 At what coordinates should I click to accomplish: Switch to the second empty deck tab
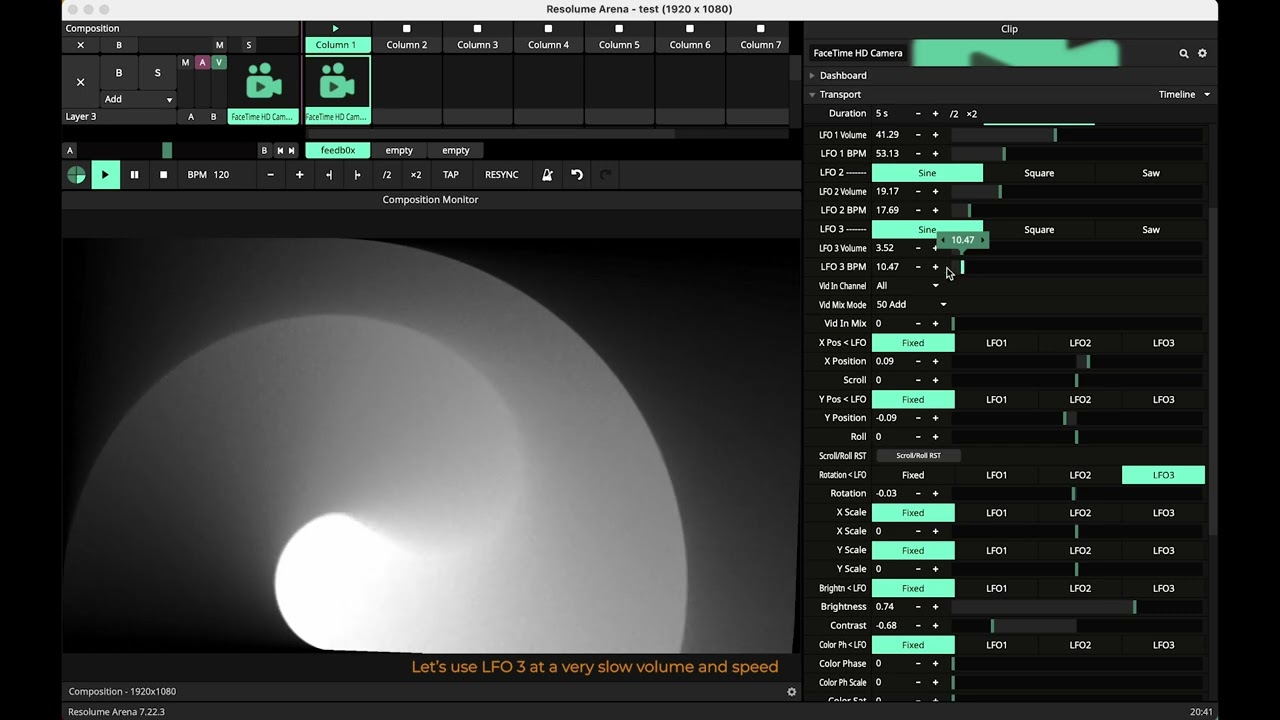[x=456, y=150]
